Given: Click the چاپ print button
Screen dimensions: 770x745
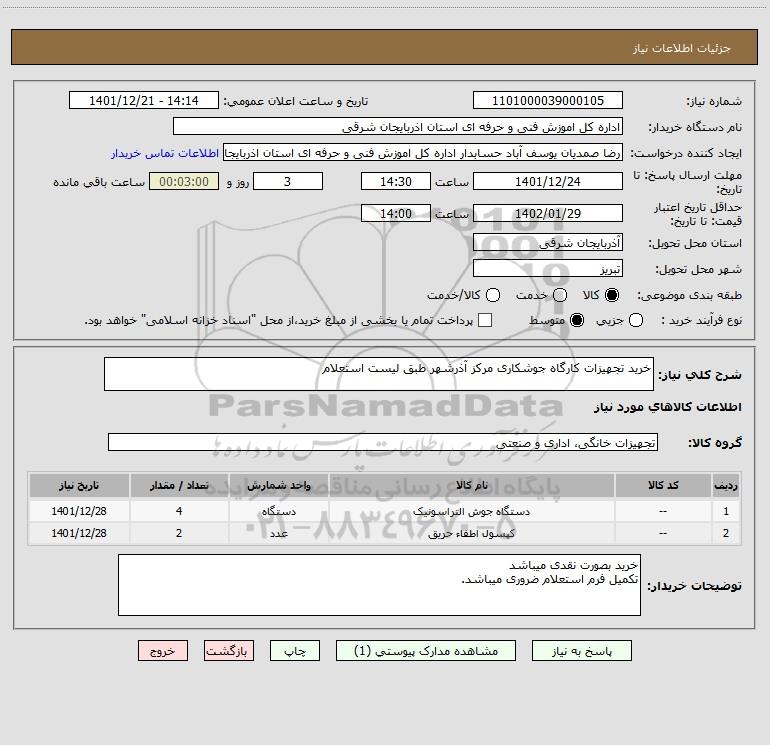Looking at the screenshot, I should point(295,651).
